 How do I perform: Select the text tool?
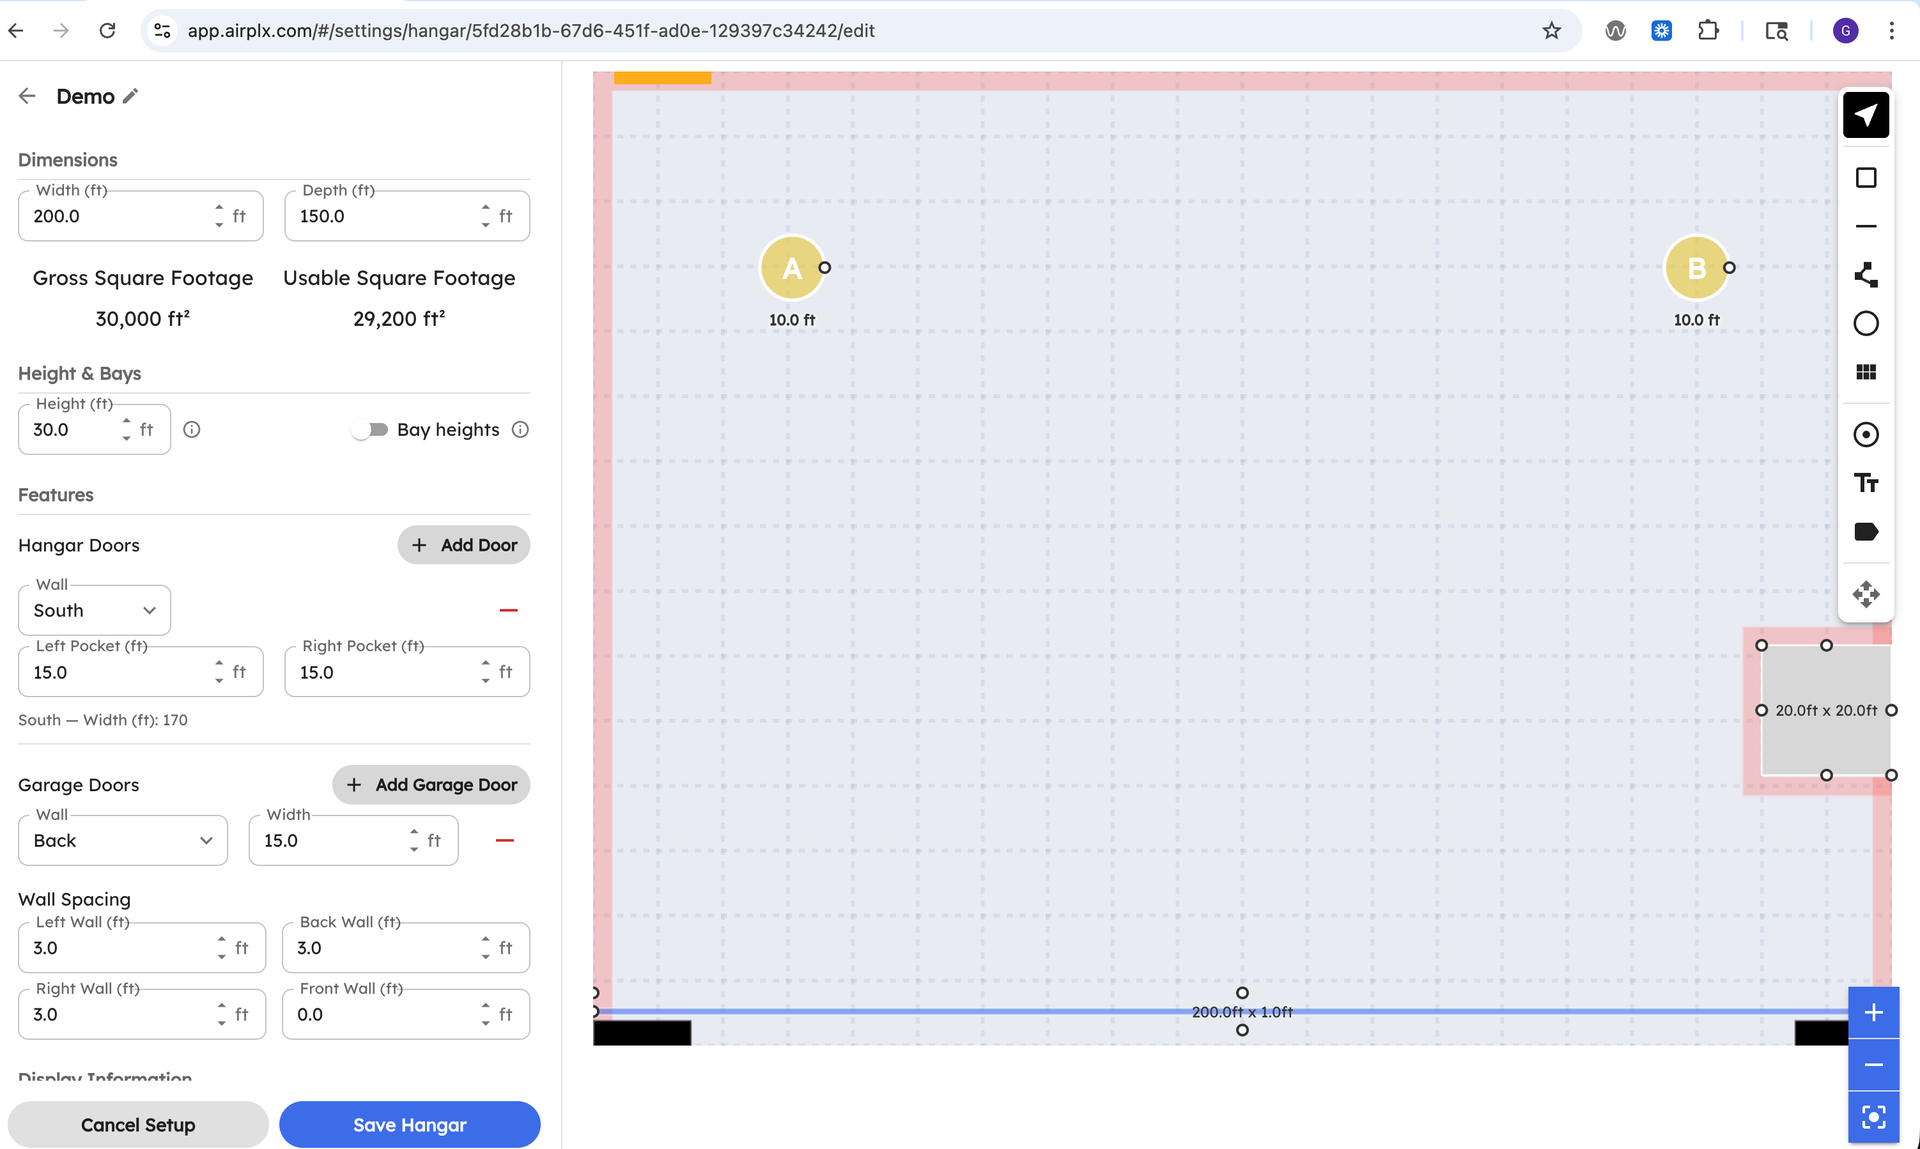pos(1866,482)
